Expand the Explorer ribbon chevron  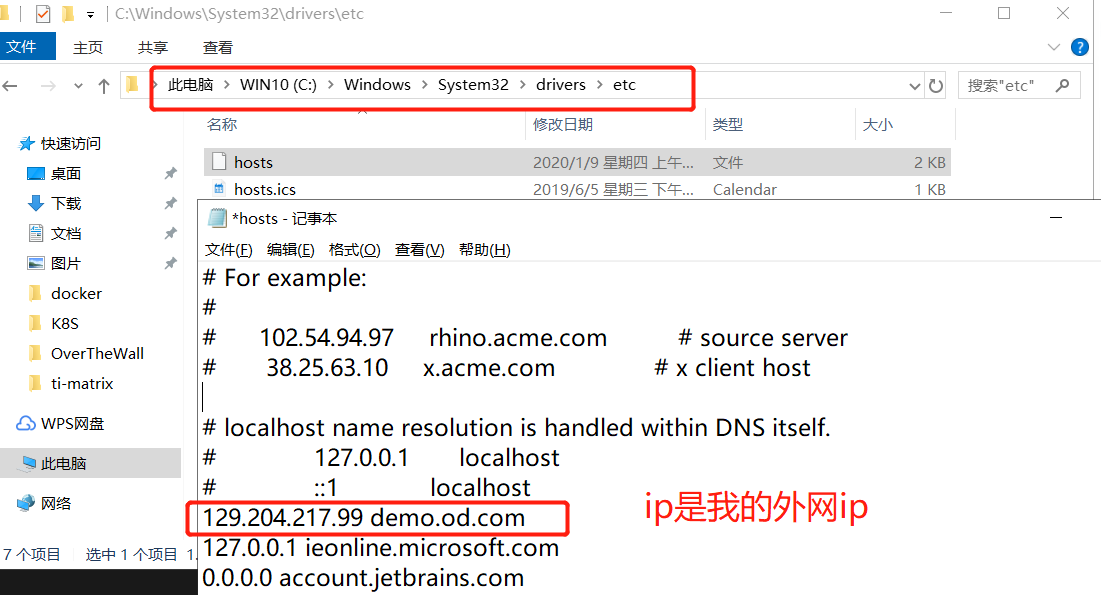pyautogui.click(x=1053, y=47)
